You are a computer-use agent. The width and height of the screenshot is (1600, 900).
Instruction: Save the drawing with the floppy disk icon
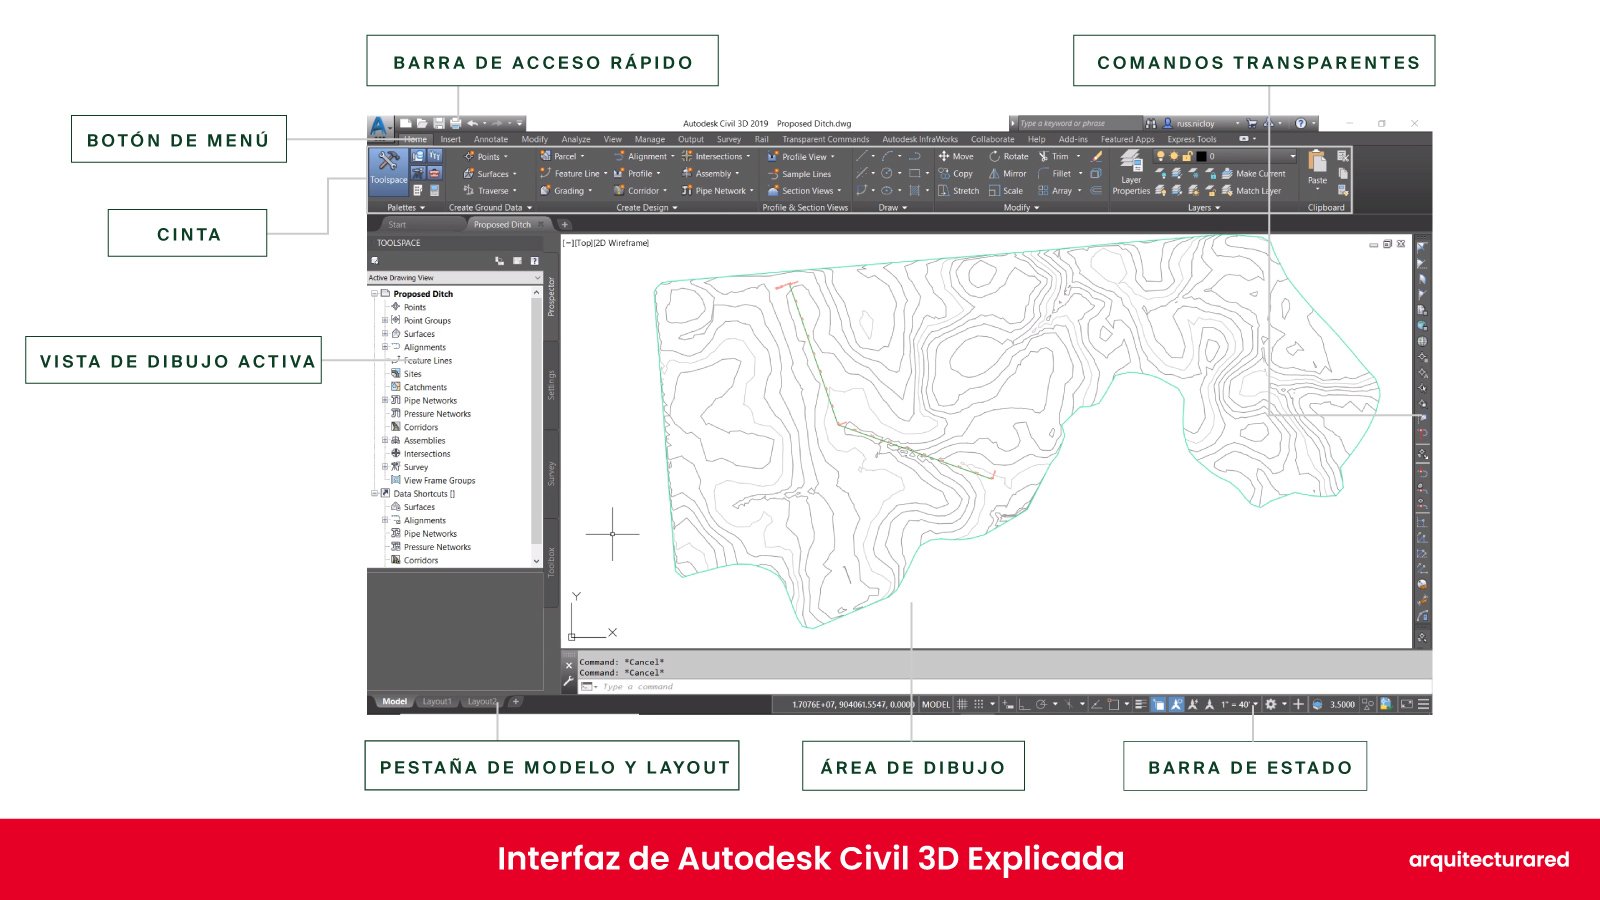pos(438,123)
